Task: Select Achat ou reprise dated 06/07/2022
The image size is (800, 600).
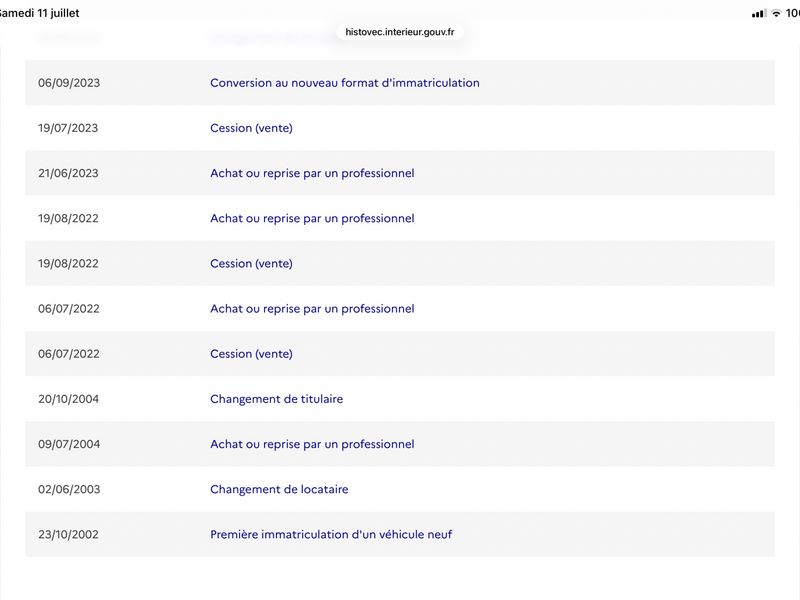Action: click(312, 309)
